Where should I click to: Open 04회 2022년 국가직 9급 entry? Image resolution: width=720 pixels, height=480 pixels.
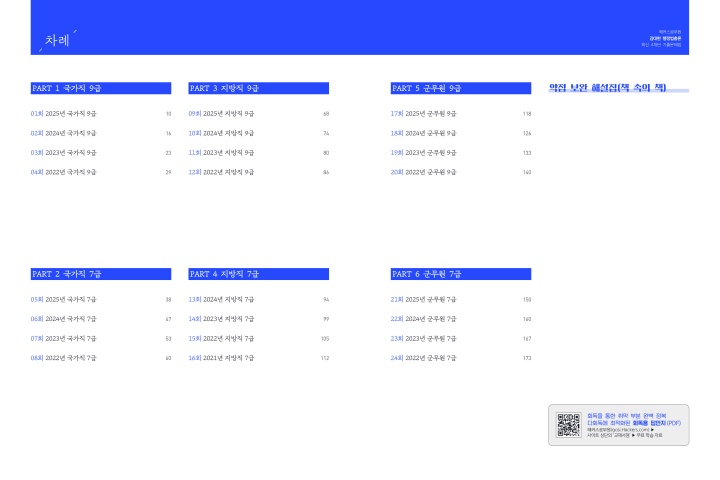(64, 172)
